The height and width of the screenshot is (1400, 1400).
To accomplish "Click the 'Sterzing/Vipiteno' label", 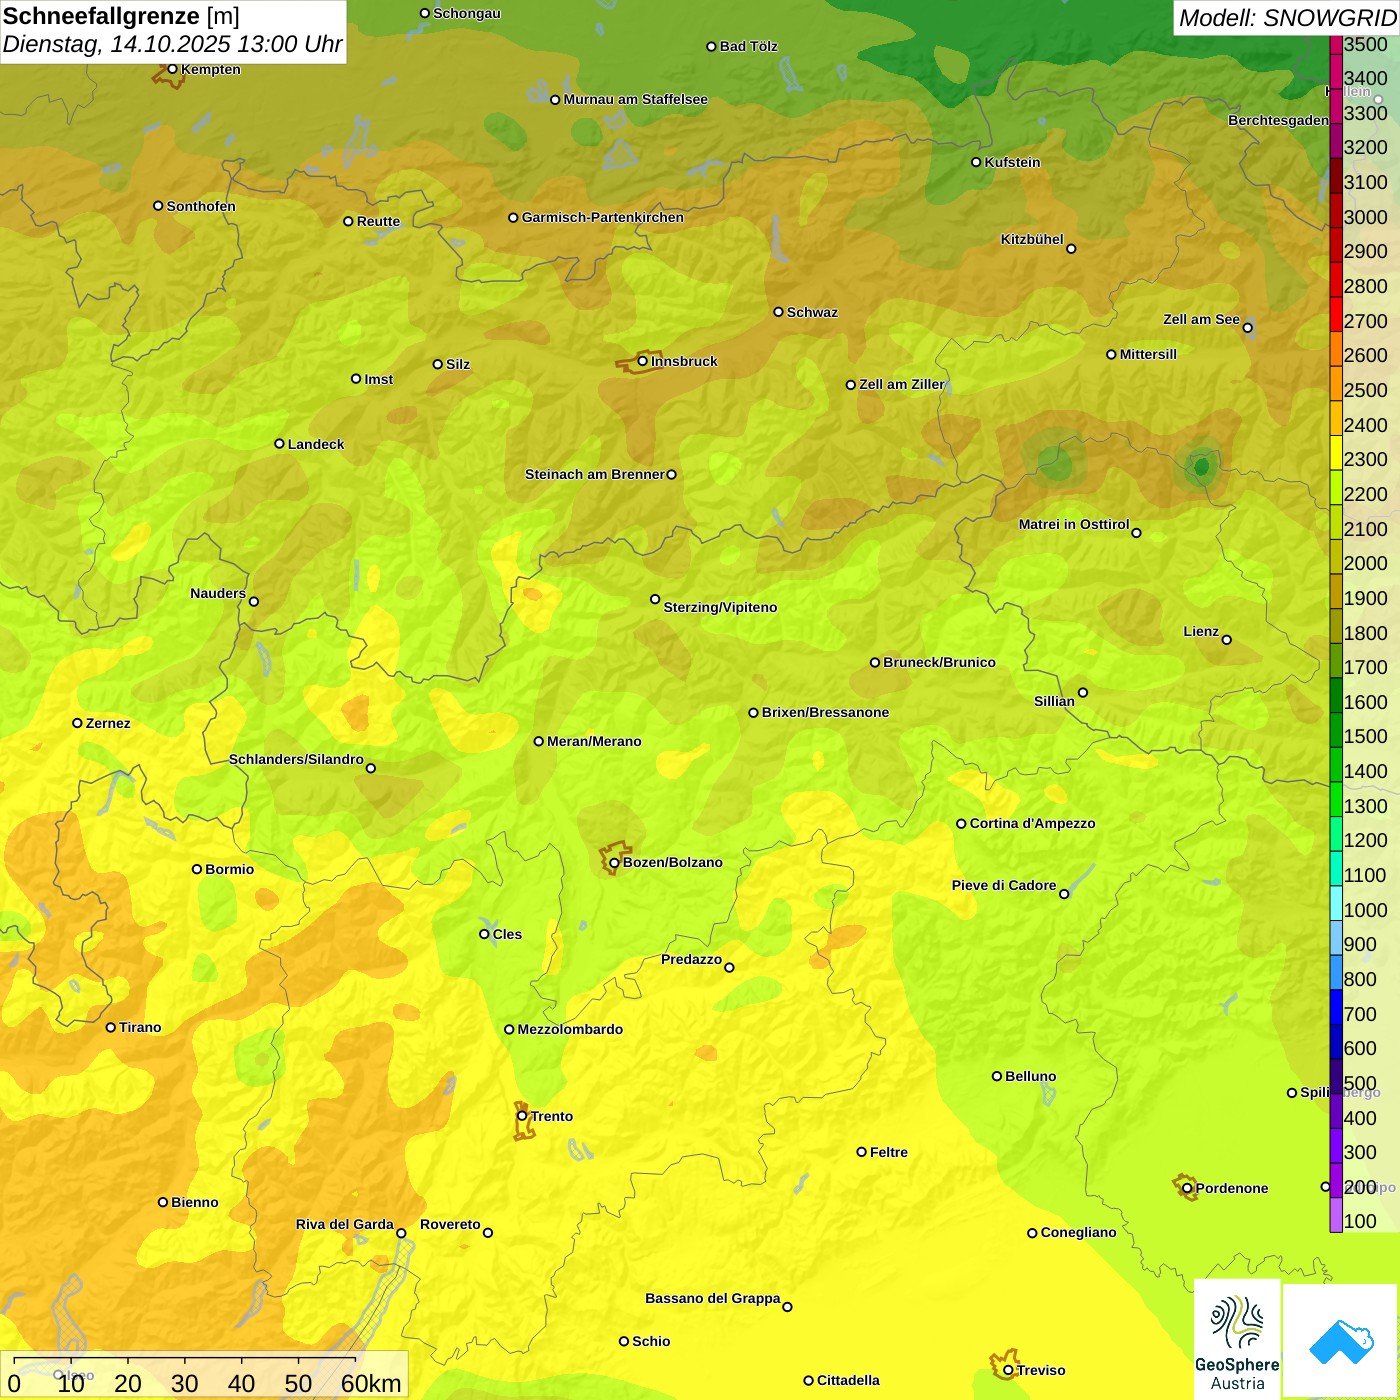I will click(x=720, y=607).
